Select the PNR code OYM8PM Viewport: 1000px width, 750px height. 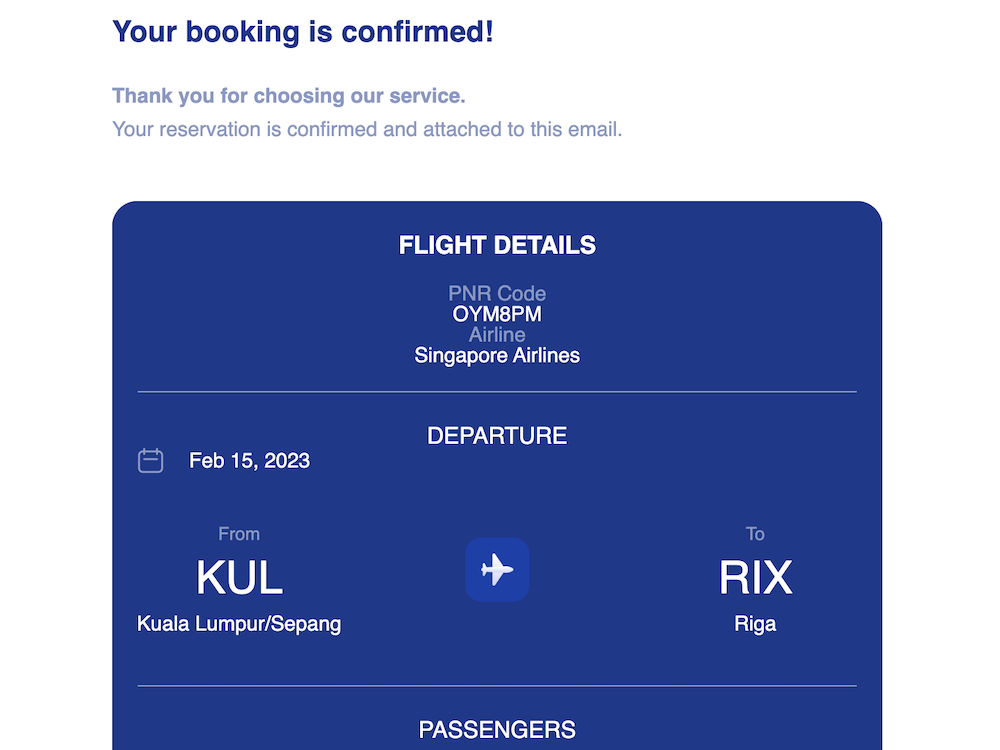[497, 314]
